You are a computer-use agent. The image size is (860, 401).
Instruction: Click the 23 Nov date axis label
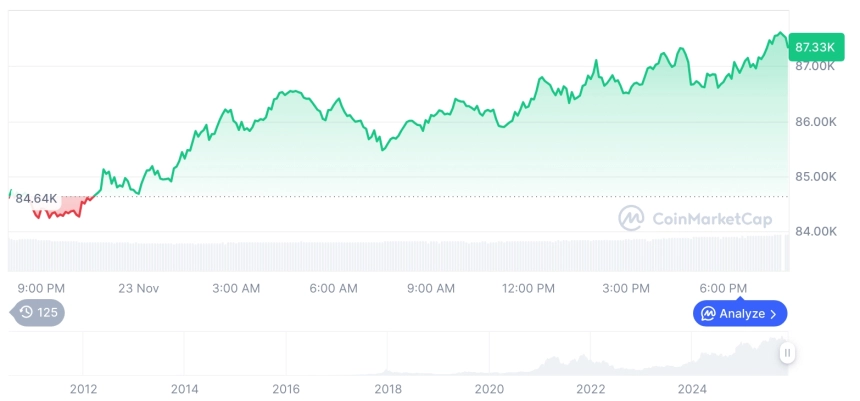(139, 288)
